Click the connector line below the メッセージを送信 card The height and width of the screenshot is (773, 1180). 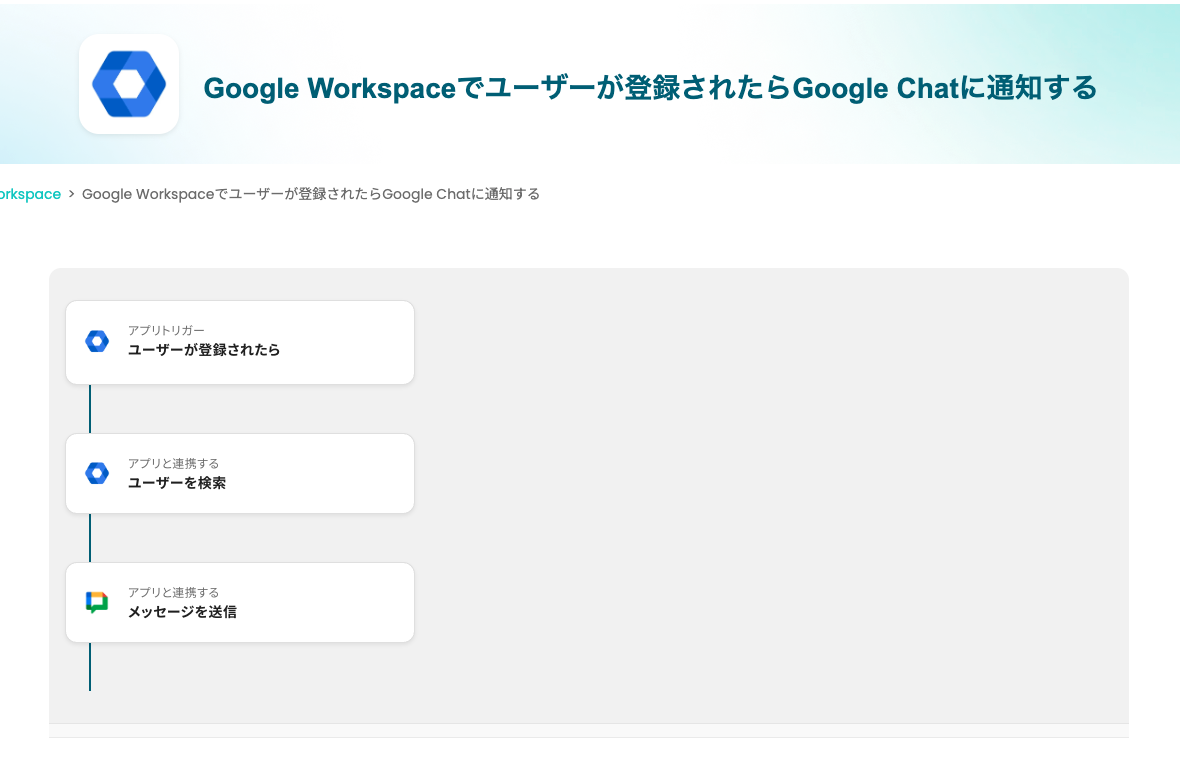point(90,667)
